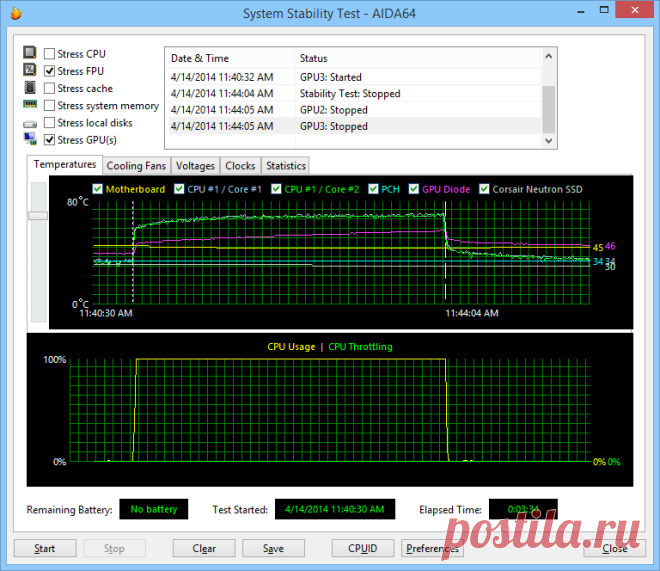Open the Voltages tab

195,166
